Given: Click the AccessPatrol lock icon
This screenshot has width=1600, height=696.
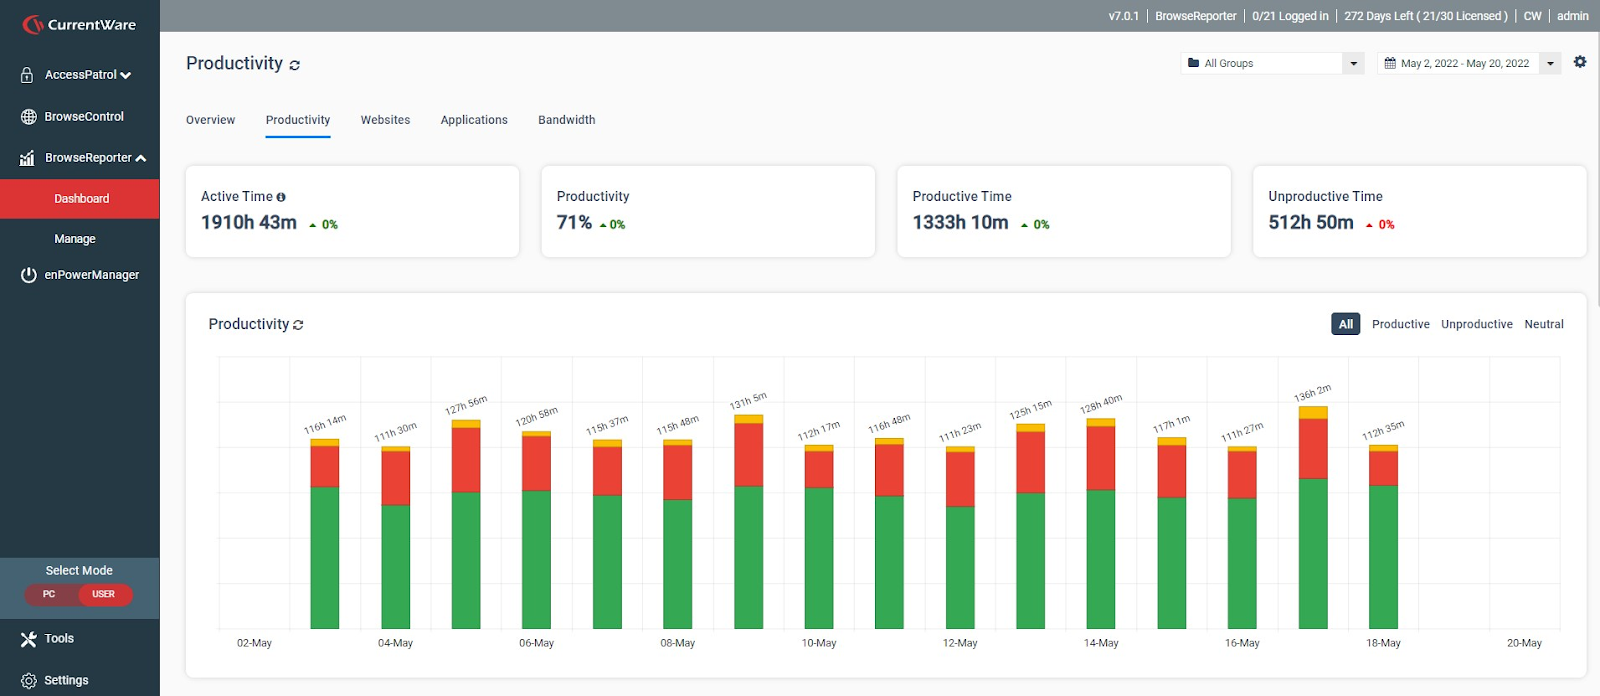Looking at the screenshot, I should [28, 75].
